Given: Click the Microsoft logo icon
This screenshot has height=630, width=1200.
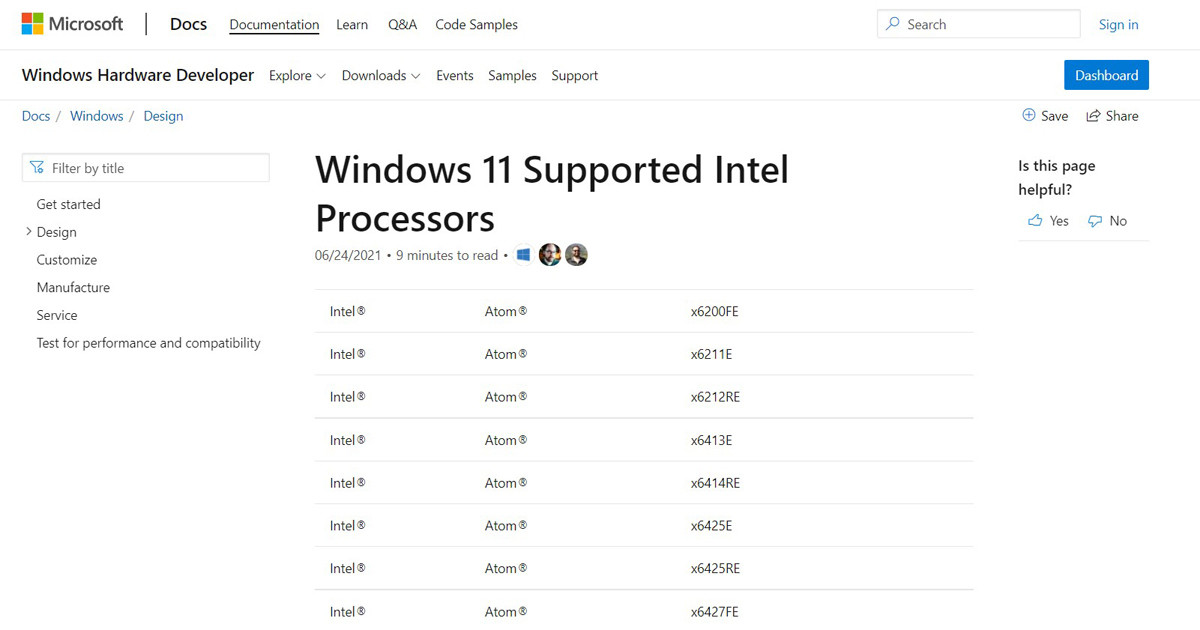Looking at the screenshot, I should (33, 24).
